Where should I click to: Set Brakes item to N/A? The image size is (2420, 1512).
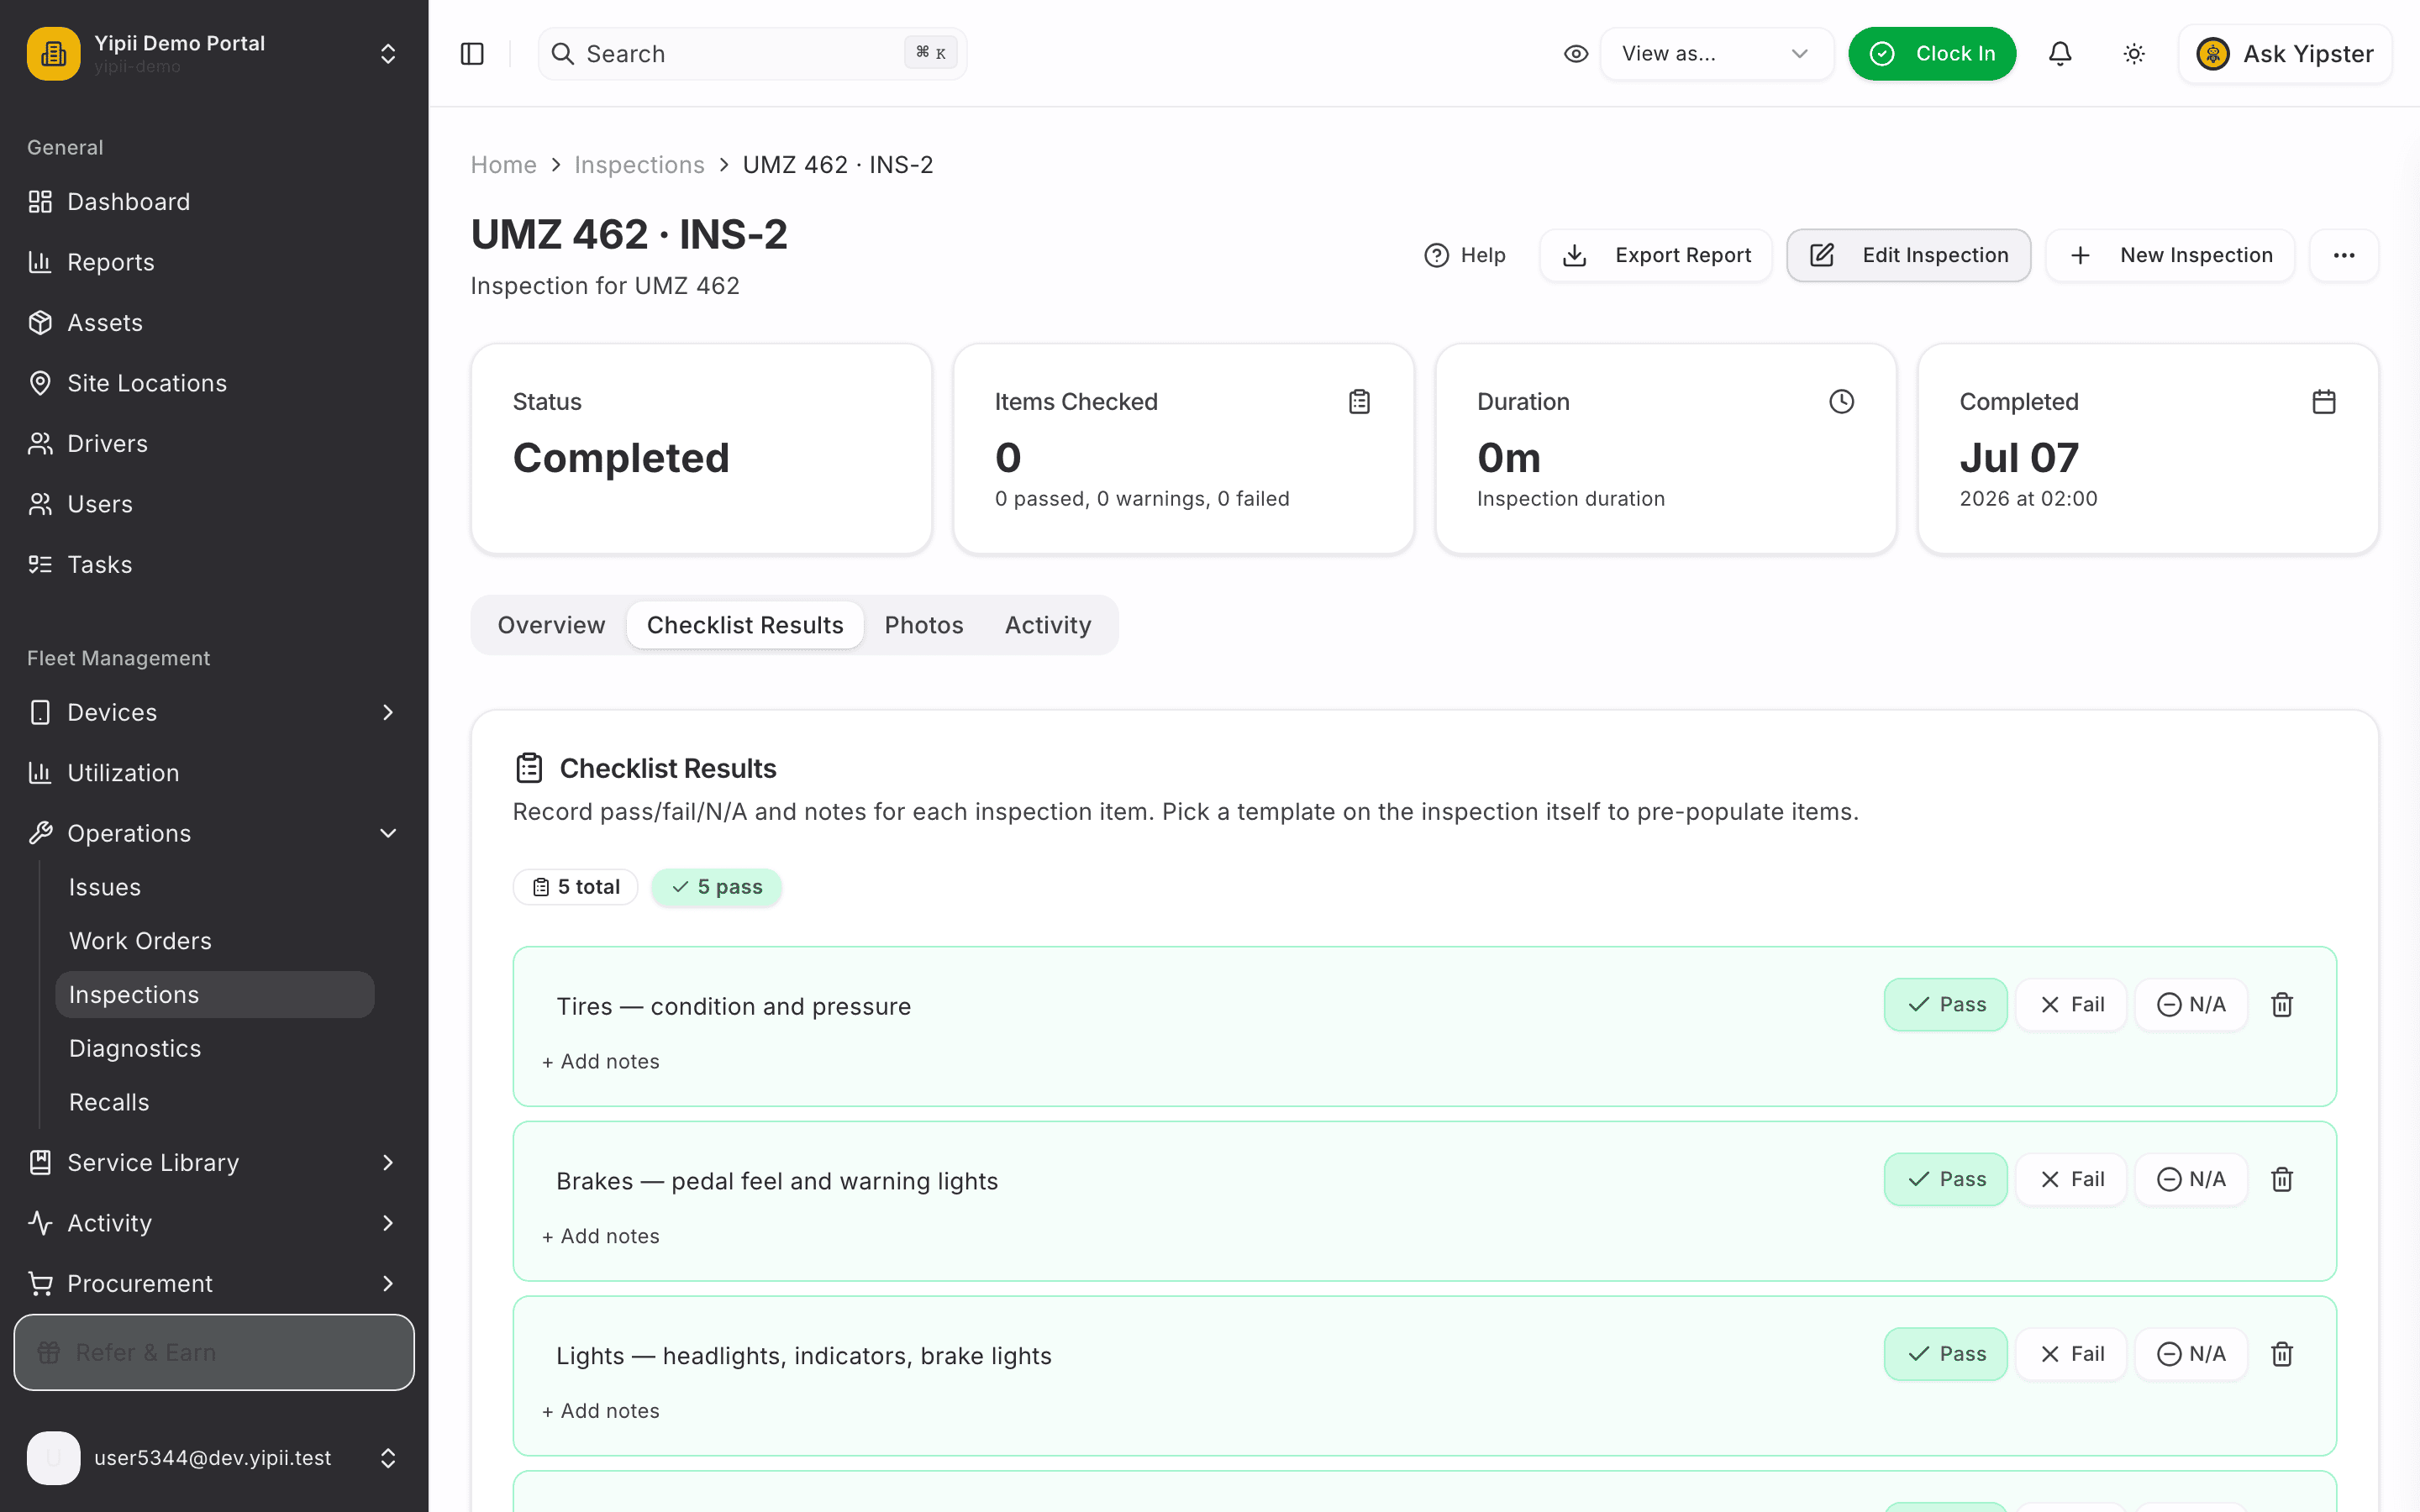click(2191, 1179)
